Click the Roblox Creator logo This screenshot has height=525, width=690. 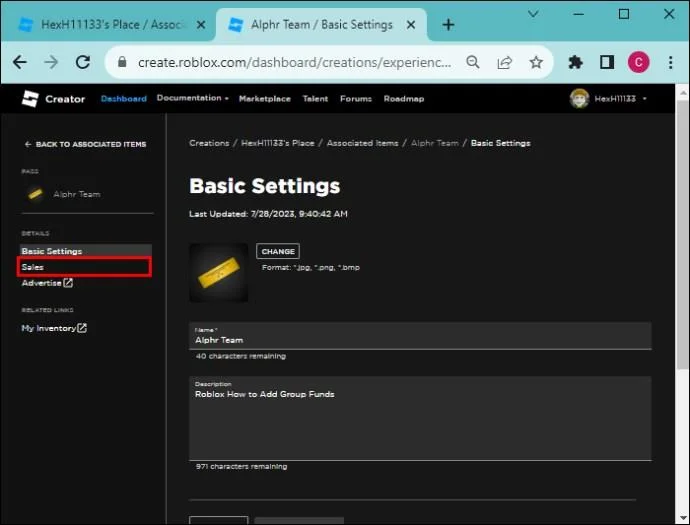53,99
